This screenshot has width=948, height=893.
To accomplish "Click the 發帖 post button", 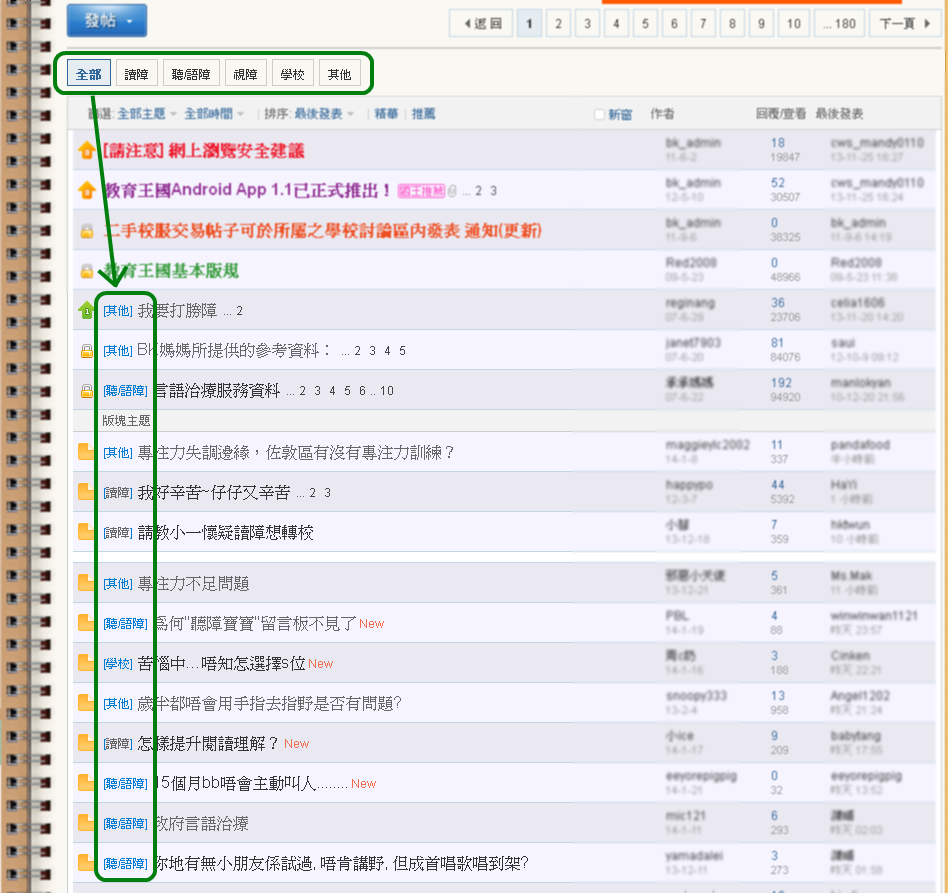I will pyautogui.click(x=106, y=21).
